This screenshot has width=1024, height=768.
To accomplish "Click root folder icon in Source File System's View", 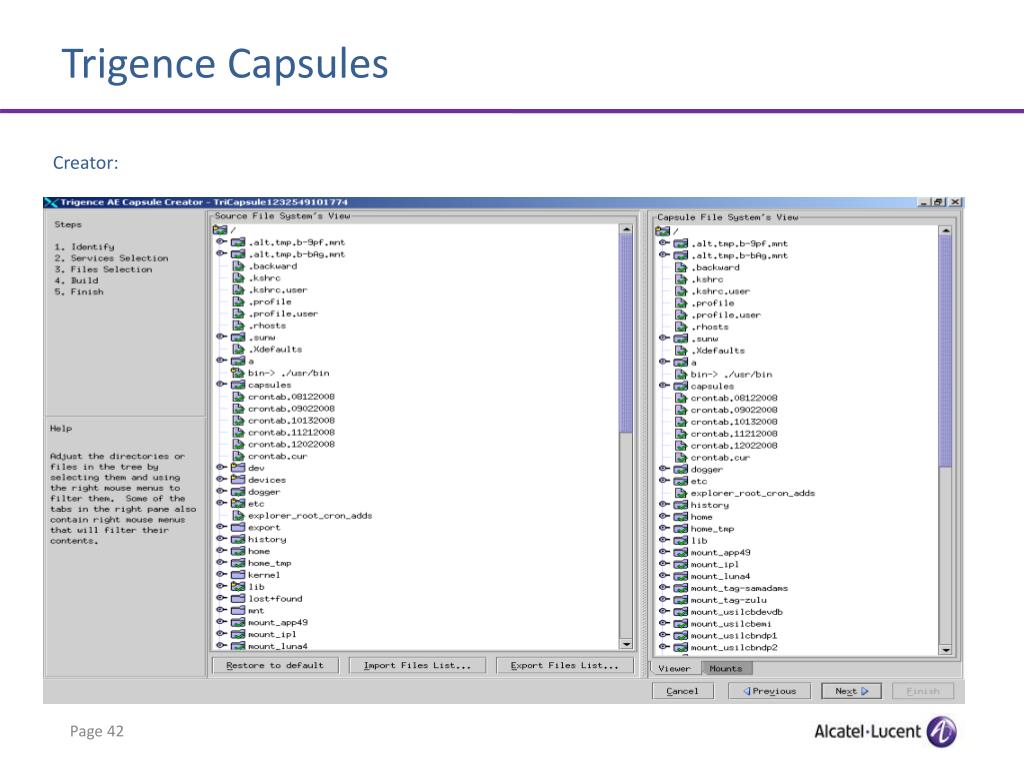I will pos(219,230).
